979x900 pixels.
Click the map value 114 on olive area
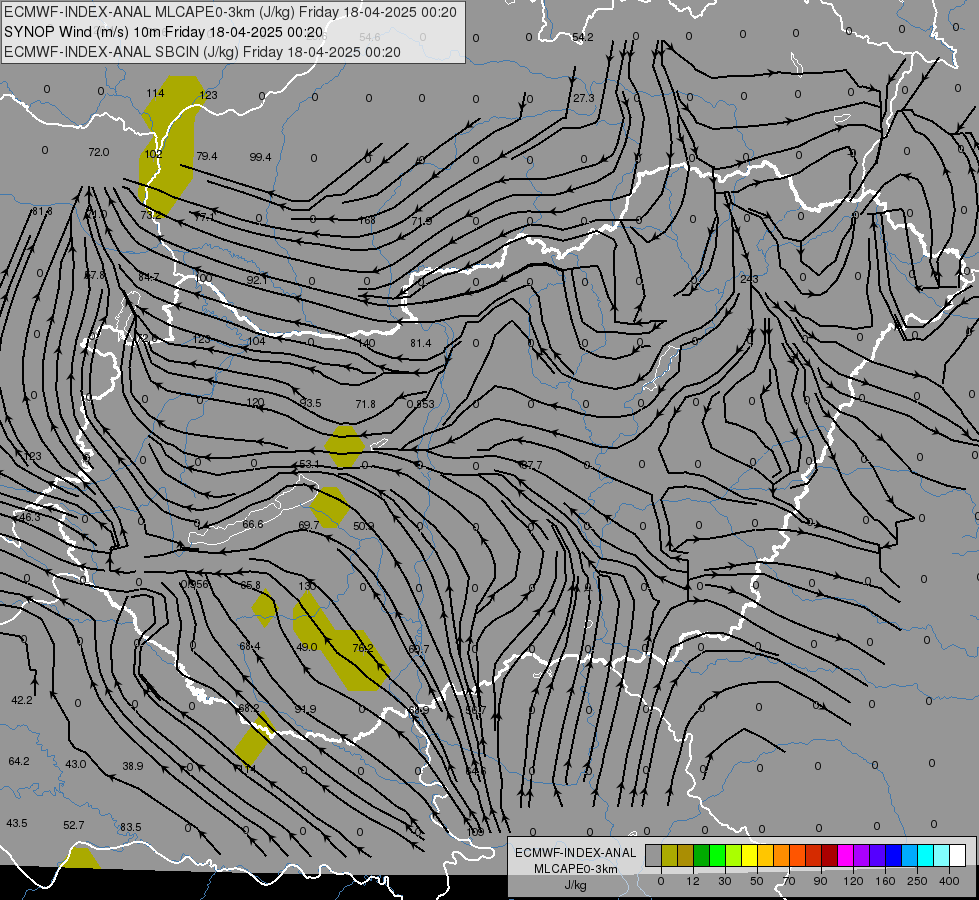click(155, 93)
